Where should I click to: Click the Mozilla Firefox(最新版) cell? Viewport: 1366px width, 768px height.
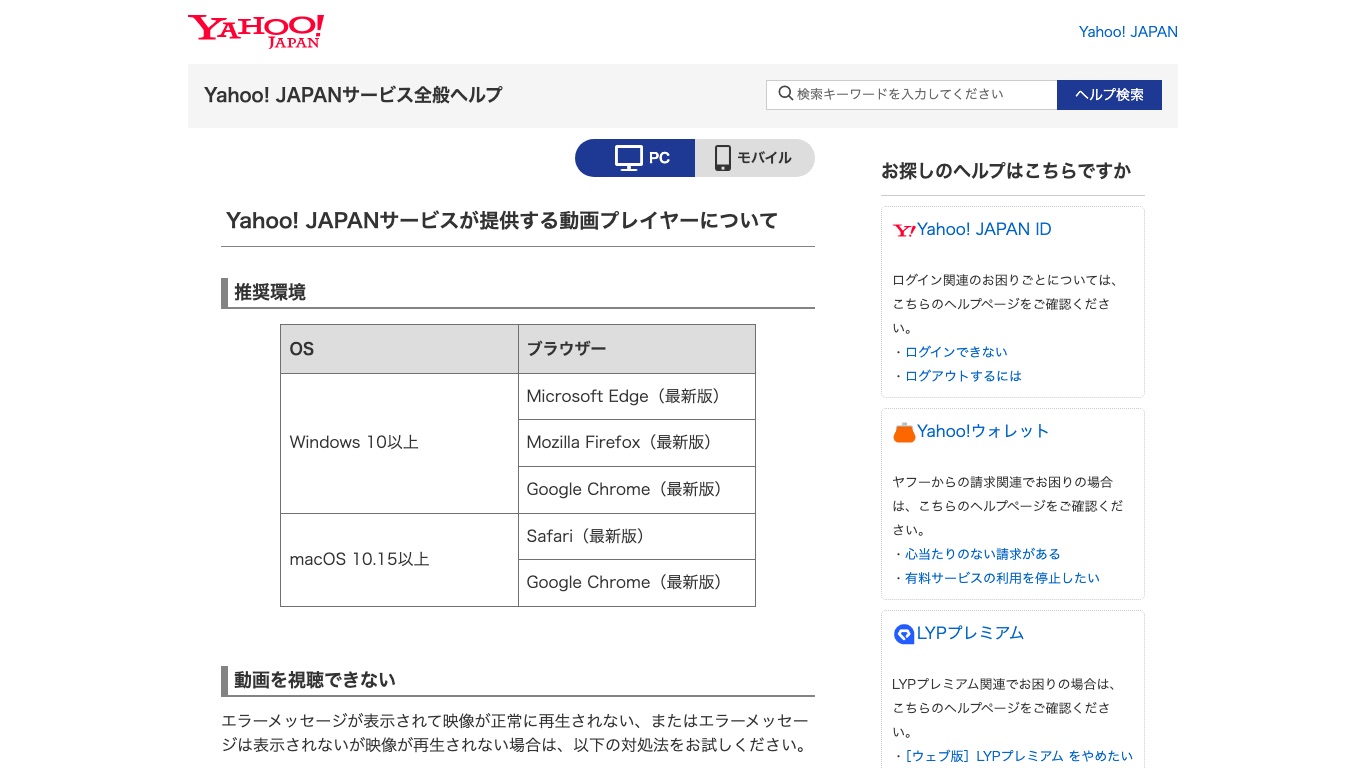(637, 443)
